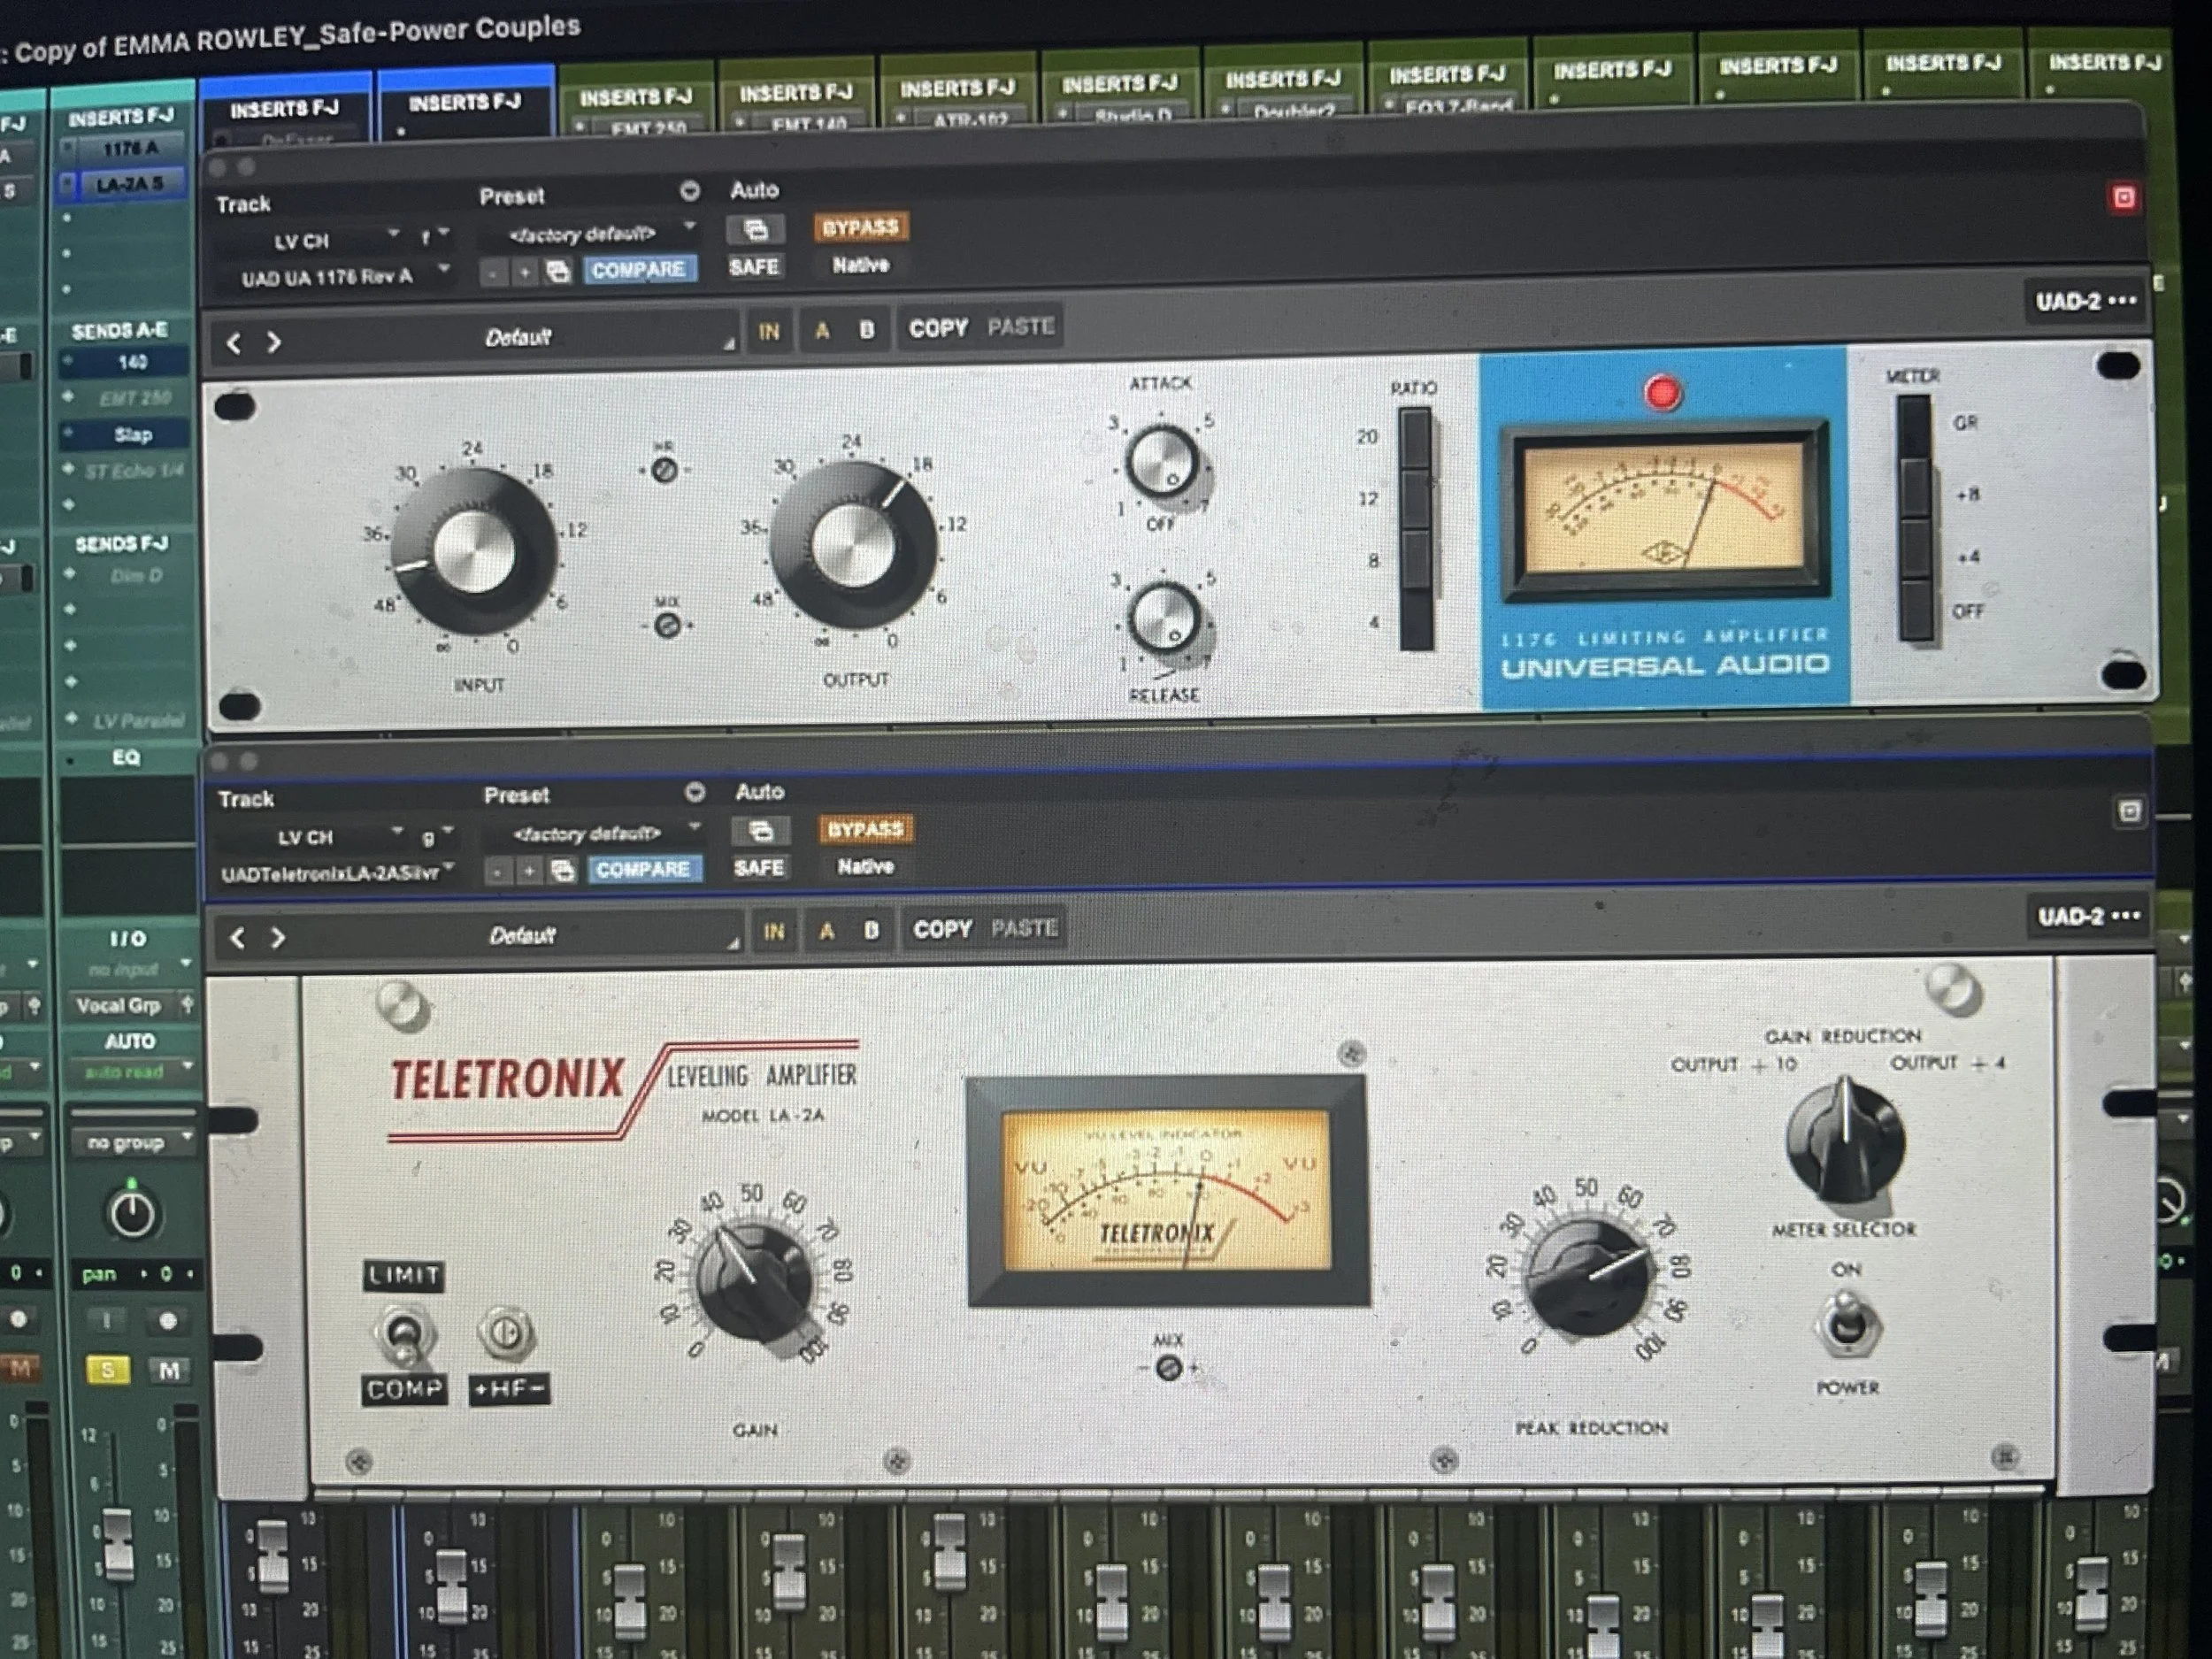Click PASTE on the LA-2A toolbar

[x=1025, y=927]
